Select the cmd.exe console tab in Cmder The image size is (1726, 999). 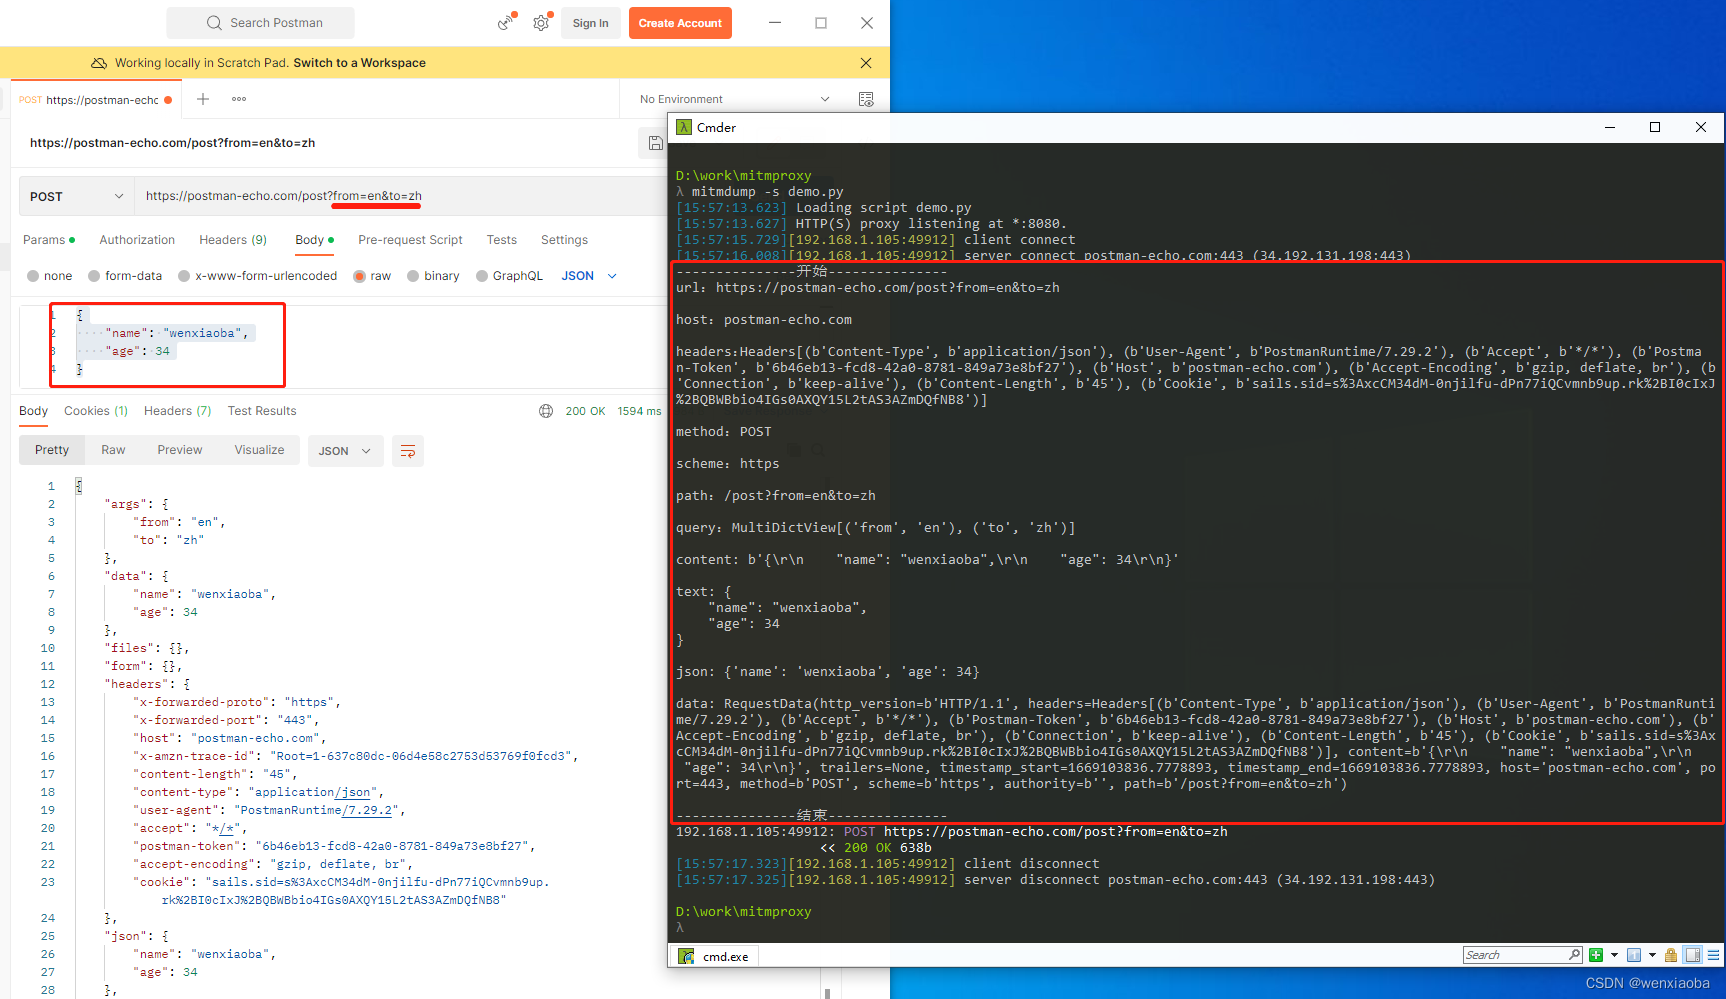point(715,956)
